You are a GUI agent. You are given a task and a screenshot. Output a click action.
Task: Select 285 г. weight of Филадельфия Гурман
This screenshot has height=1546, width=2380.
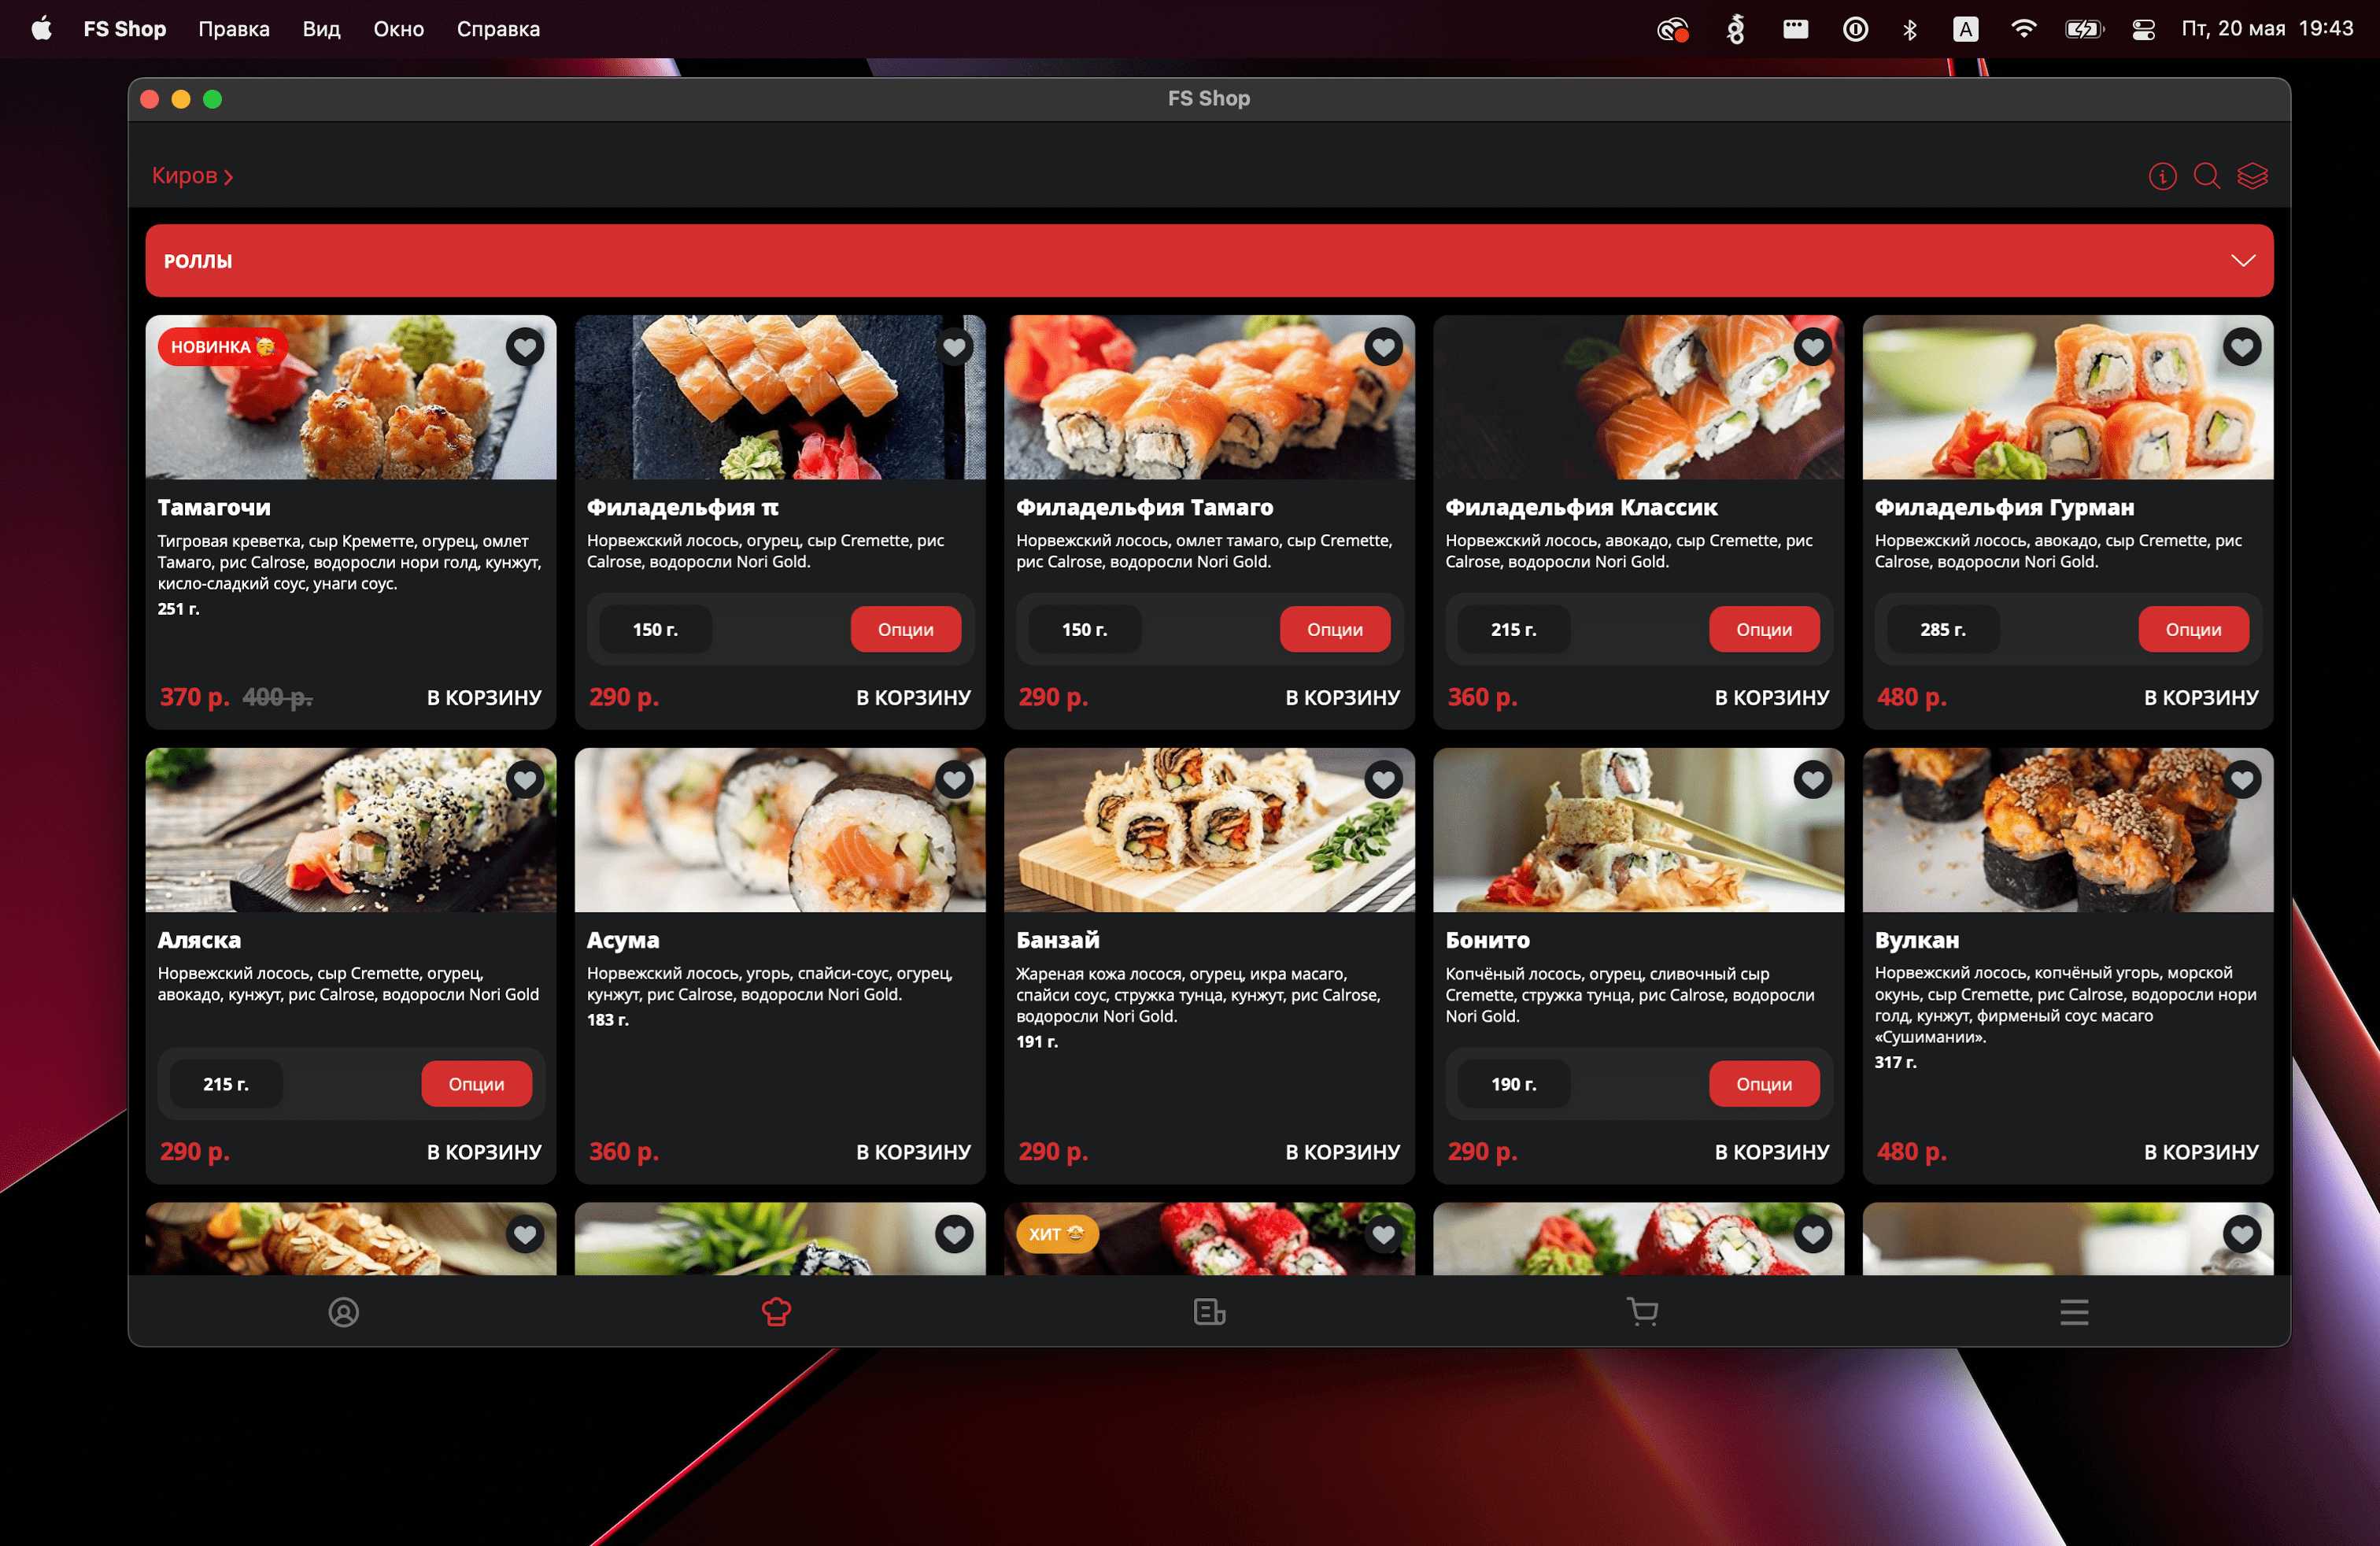[1943, 630]
